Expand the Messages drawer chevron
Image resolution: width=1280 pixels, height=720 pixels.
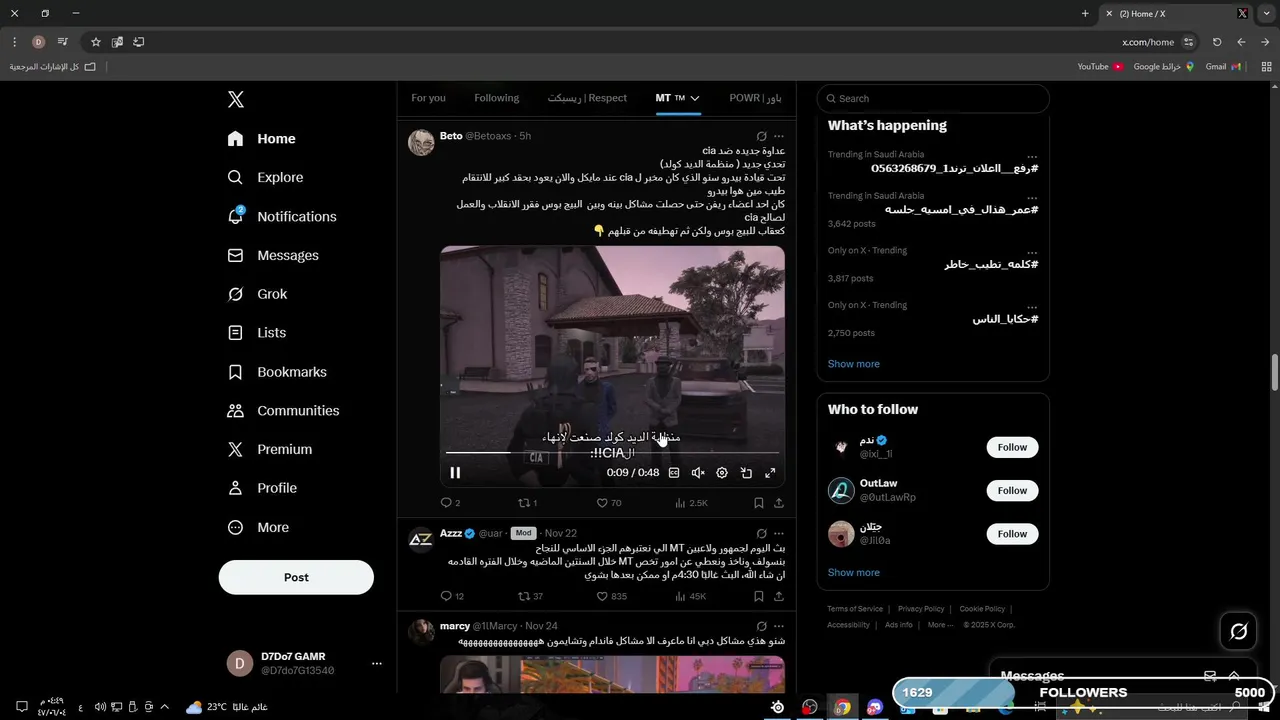pyautogui.click(x=1234, y=676)
